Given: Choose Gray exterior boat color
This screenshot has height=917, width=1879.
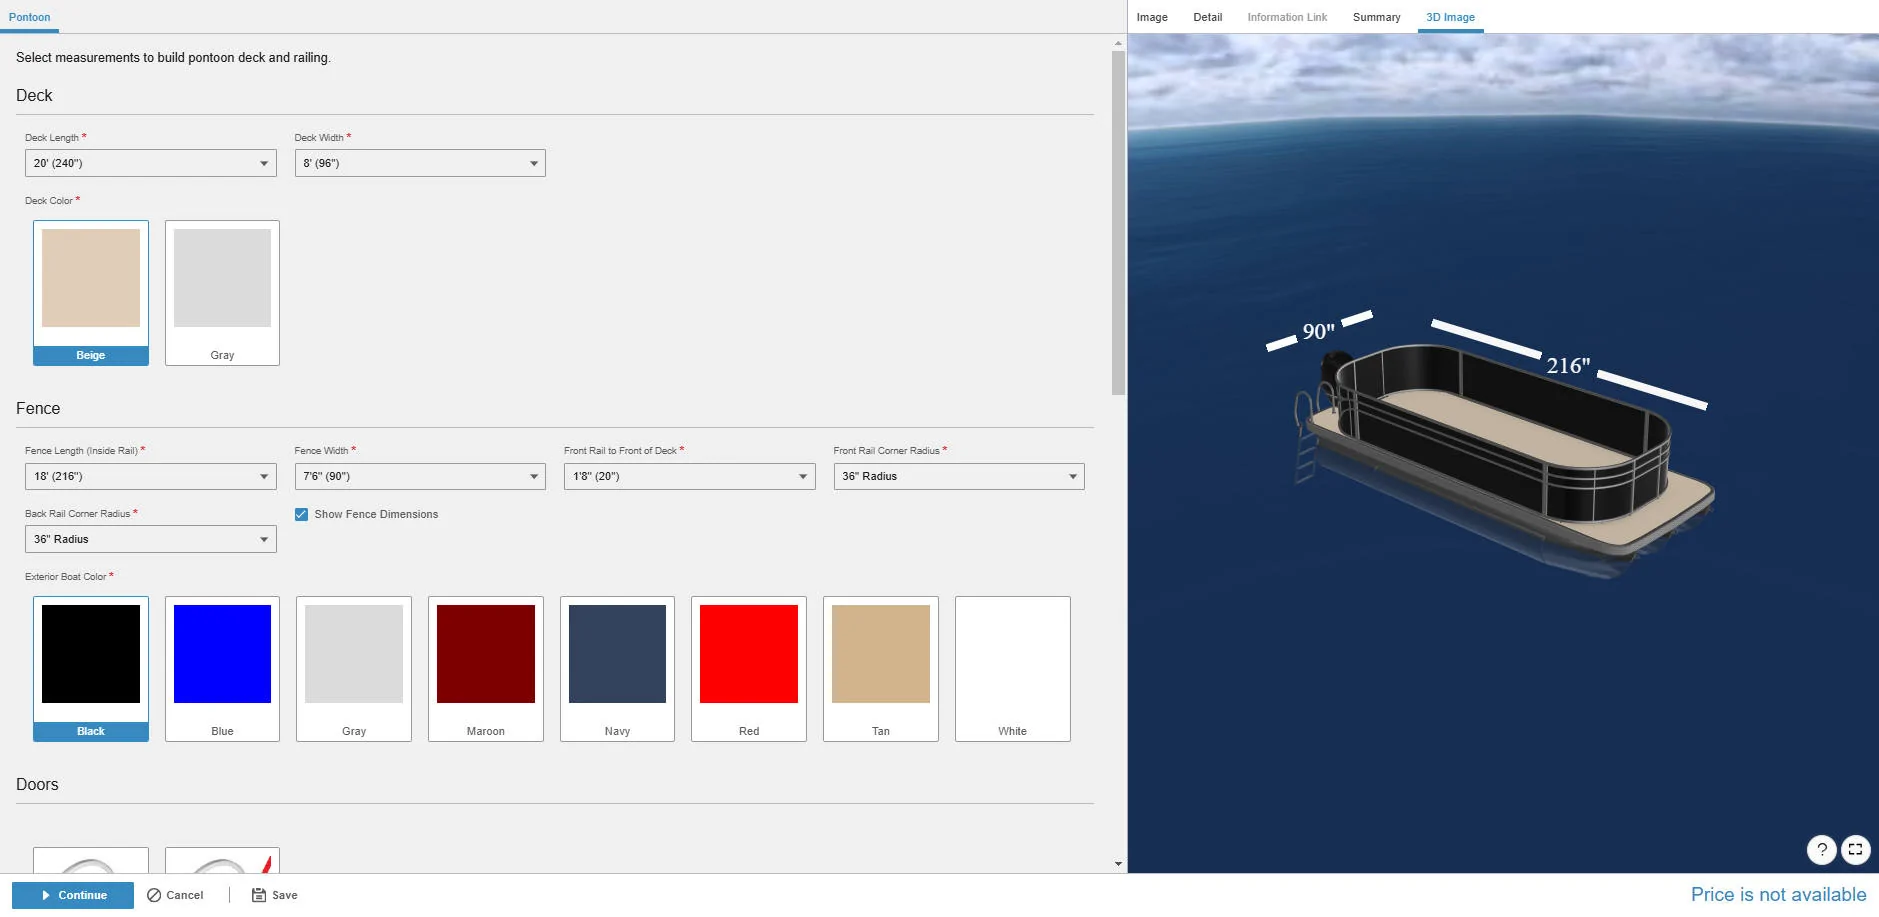Looking at the screenshot, I should coord(354,669).
